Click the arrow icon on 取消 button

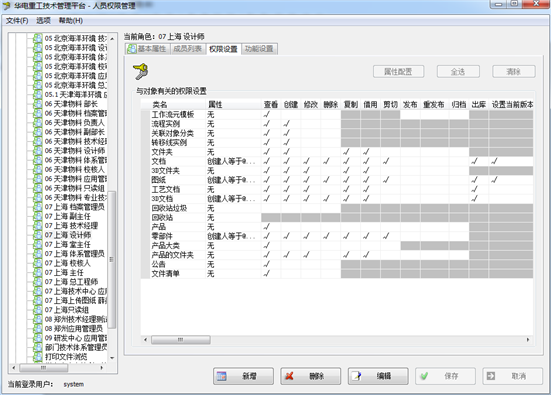click(x=491, y=376)
